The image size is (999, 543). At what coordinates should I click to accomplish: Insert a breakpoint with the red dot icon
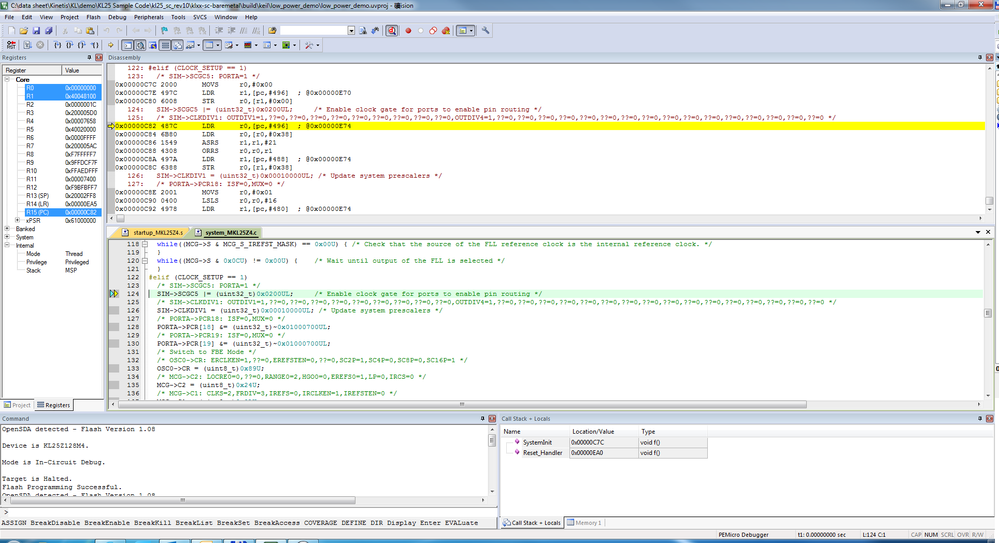[x=408, y=31]
